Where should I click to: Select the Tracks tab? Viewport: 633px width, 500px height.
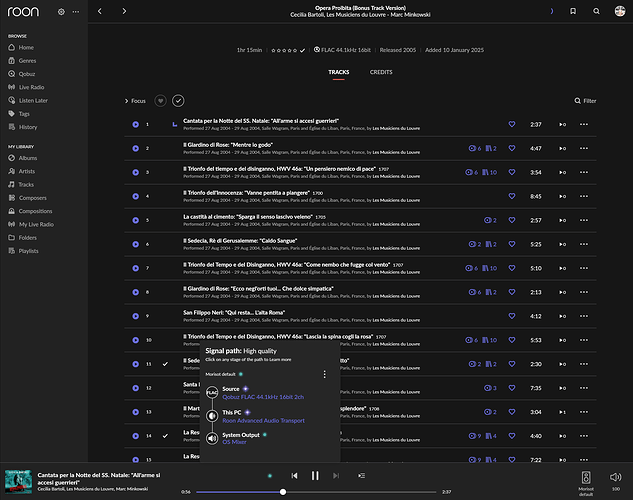coord(339,72)
